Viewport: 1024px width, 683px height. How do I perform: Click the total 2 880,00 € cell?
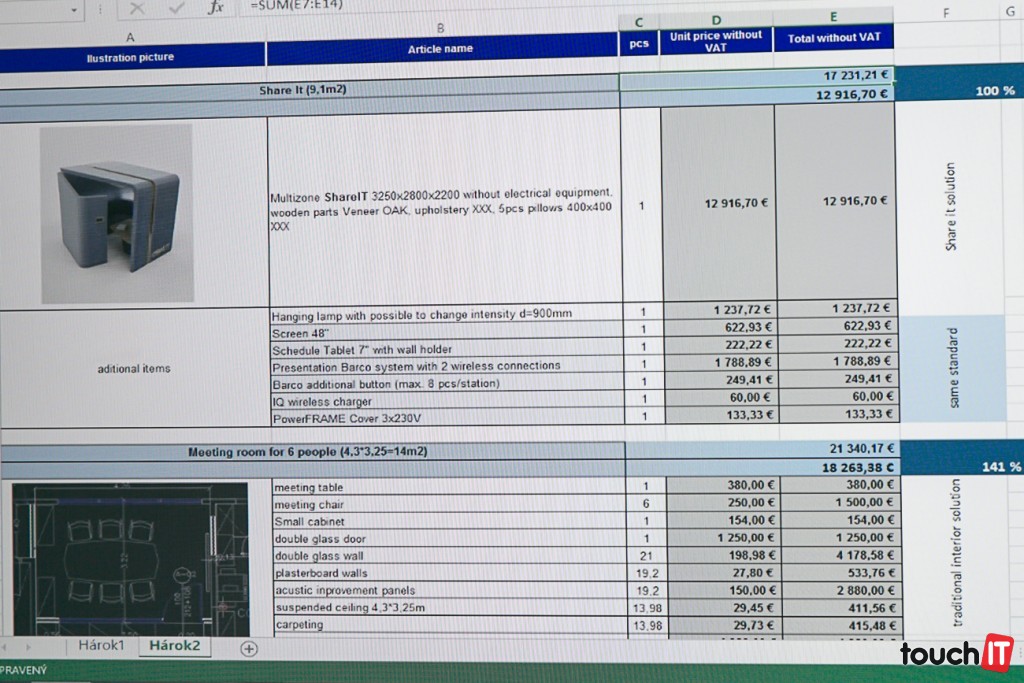(x=842, y=590)
